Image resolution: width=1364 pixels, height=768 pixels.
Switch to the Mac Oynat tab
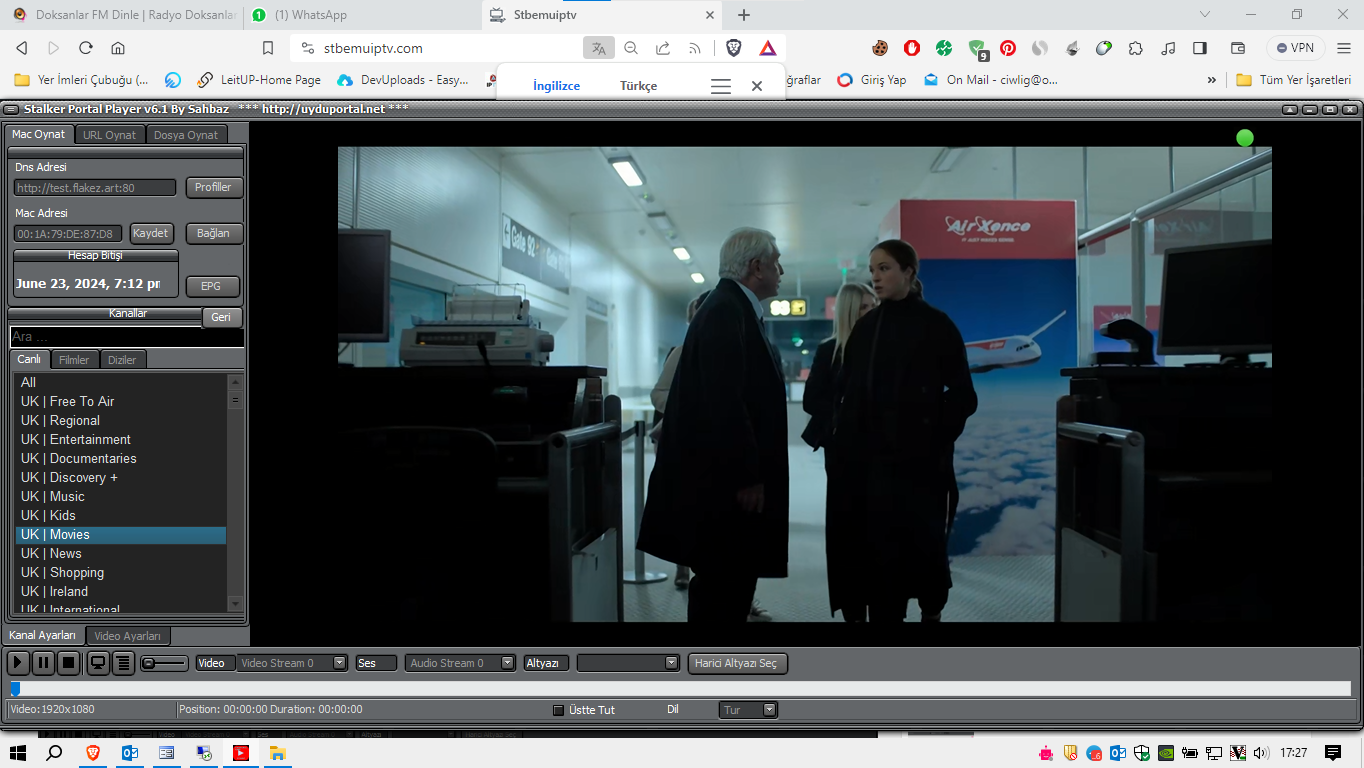[39, 134]
